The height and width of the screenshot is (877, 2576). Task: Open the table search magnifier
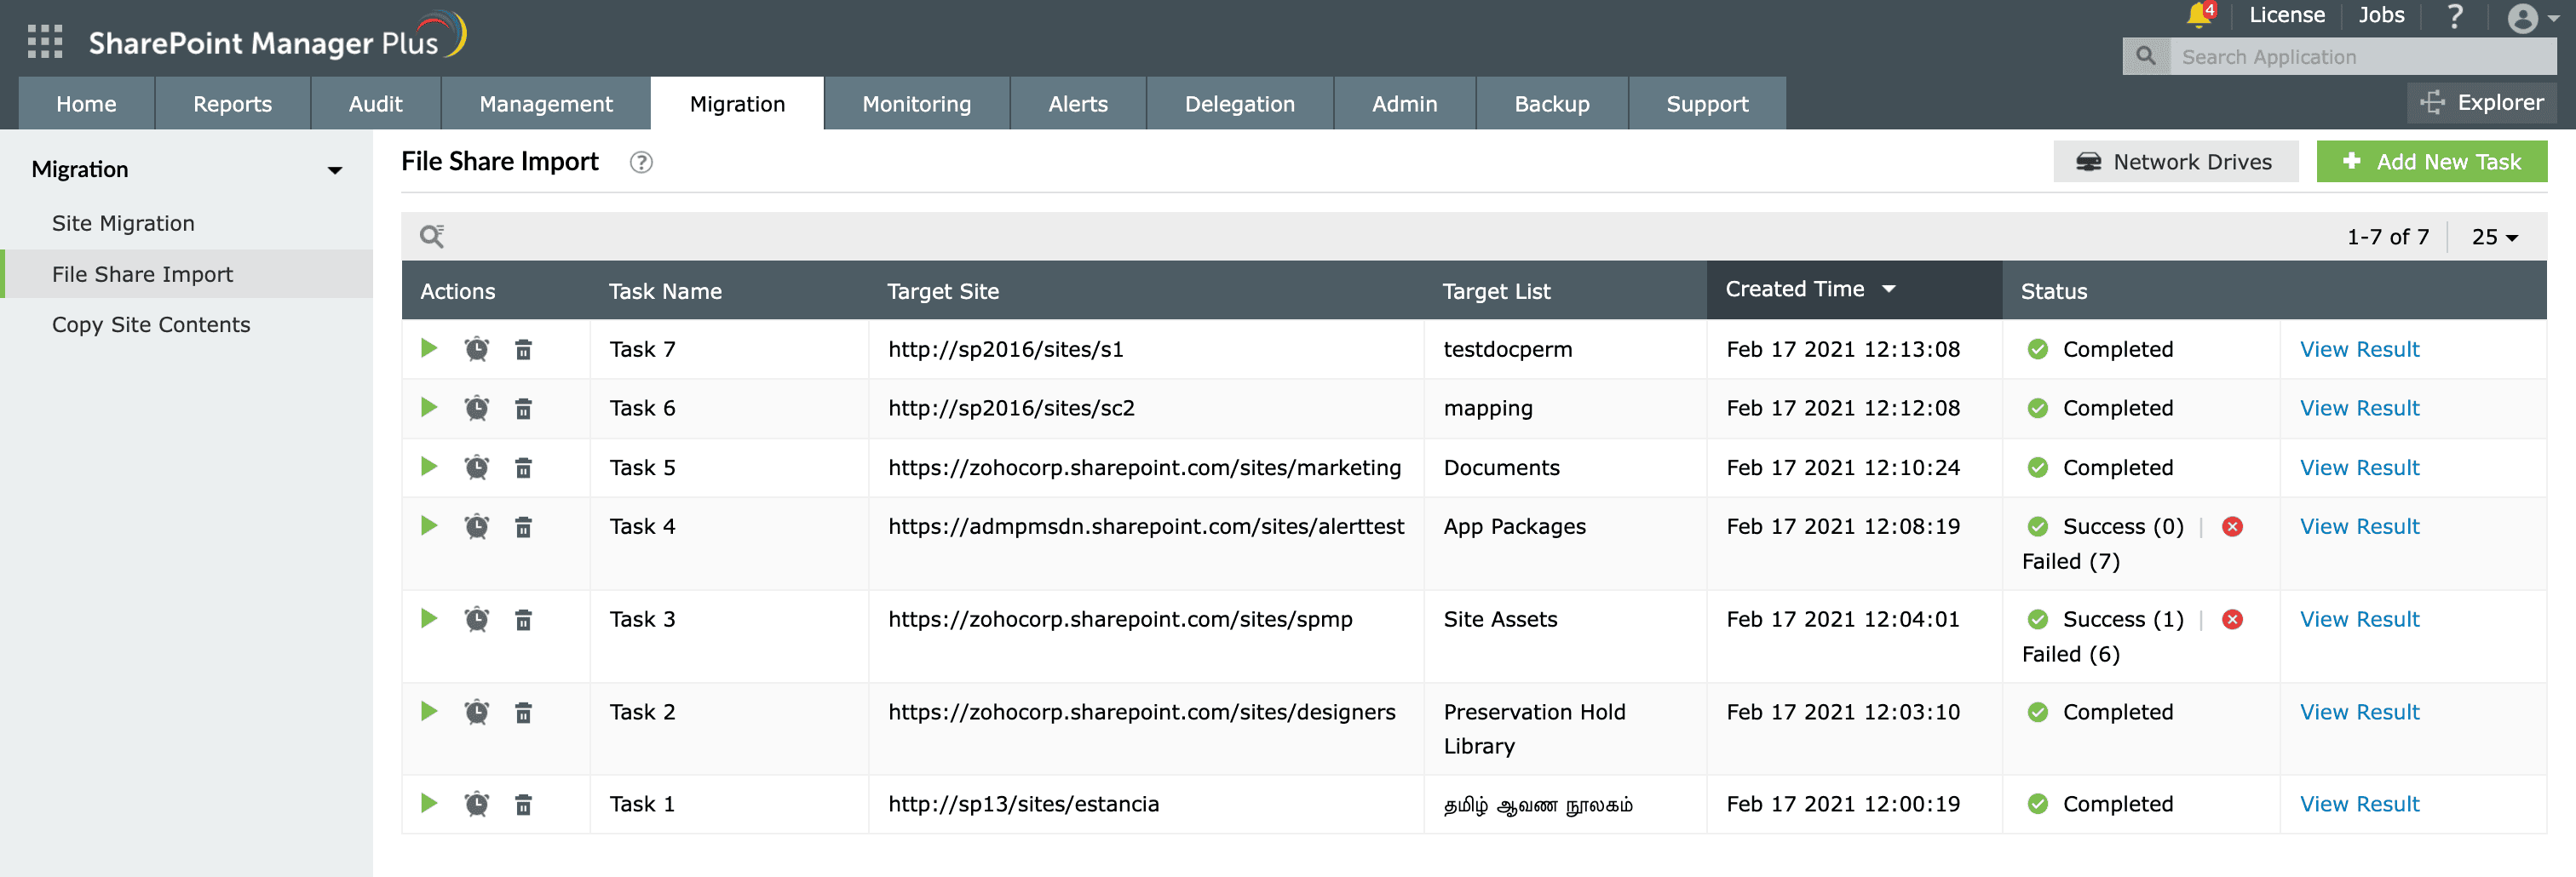tap(432, 237)
